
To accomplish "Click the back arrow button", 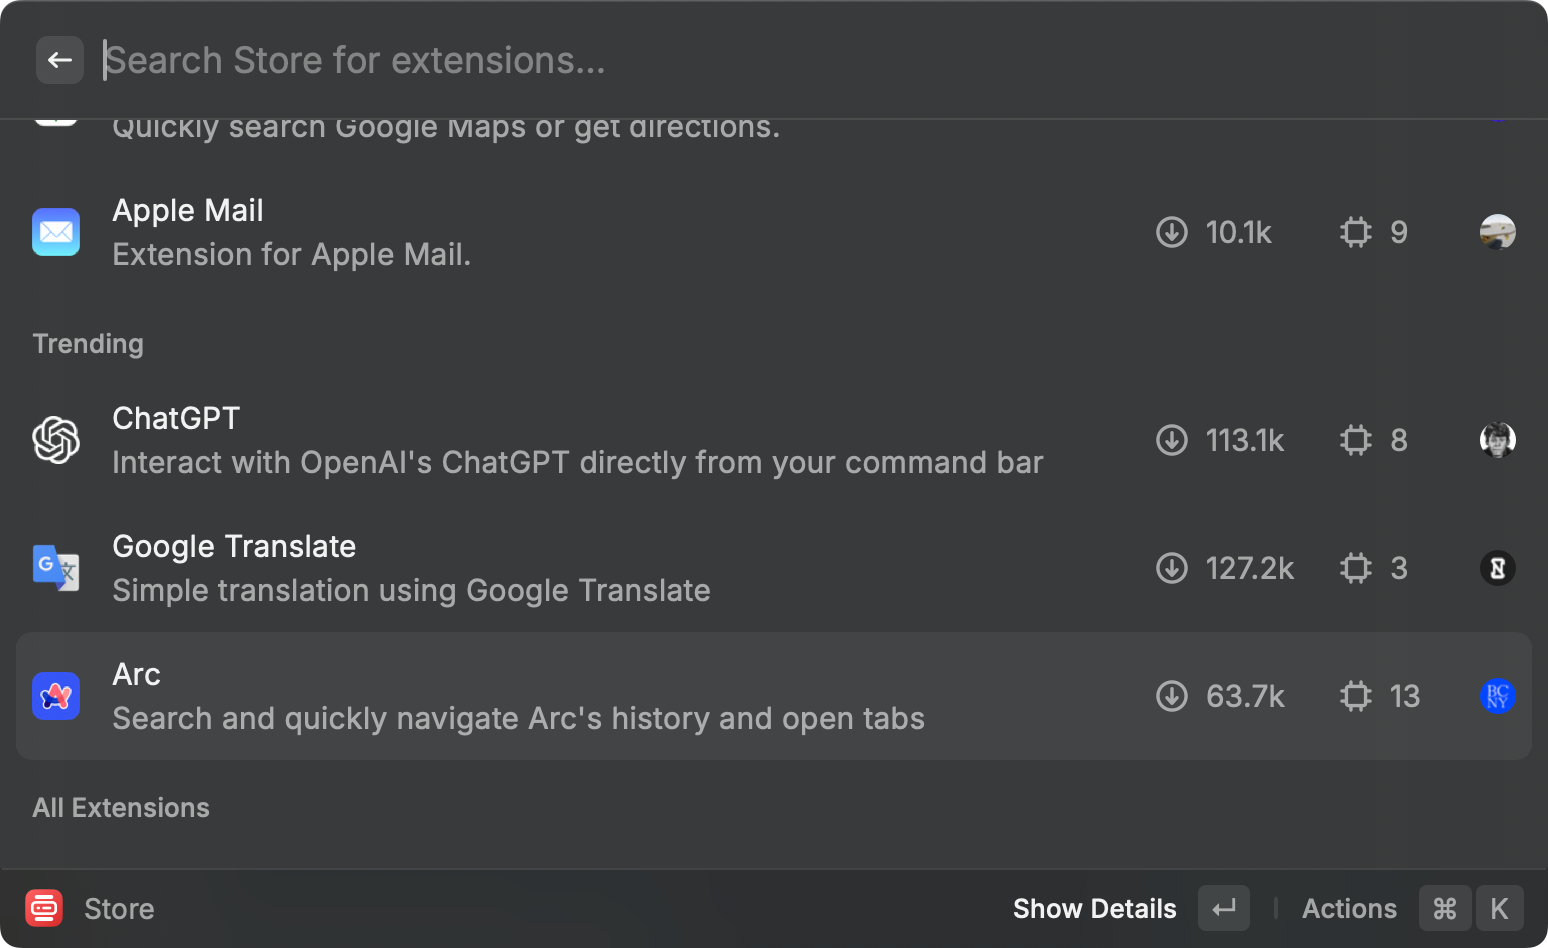I will click(60, 60).
